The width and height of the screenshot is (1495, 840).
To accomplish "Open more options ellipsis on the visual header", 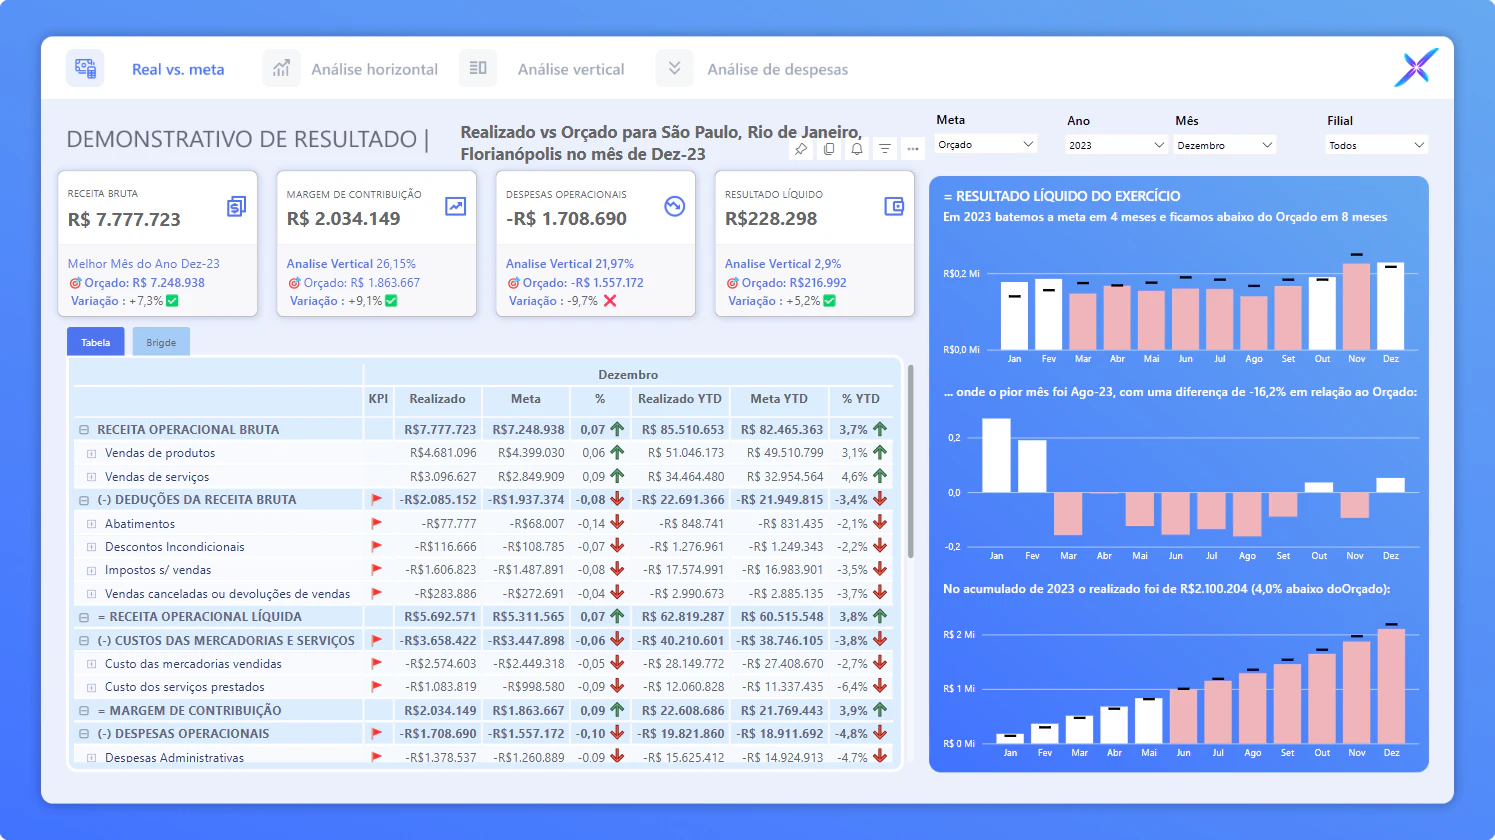I will click(913, 149).
